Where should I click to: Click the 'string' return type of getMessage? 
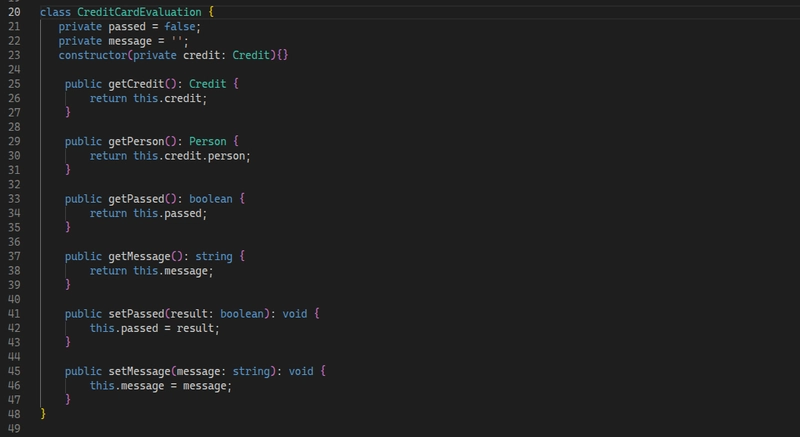pyautogui.click(x=214, y=256)
